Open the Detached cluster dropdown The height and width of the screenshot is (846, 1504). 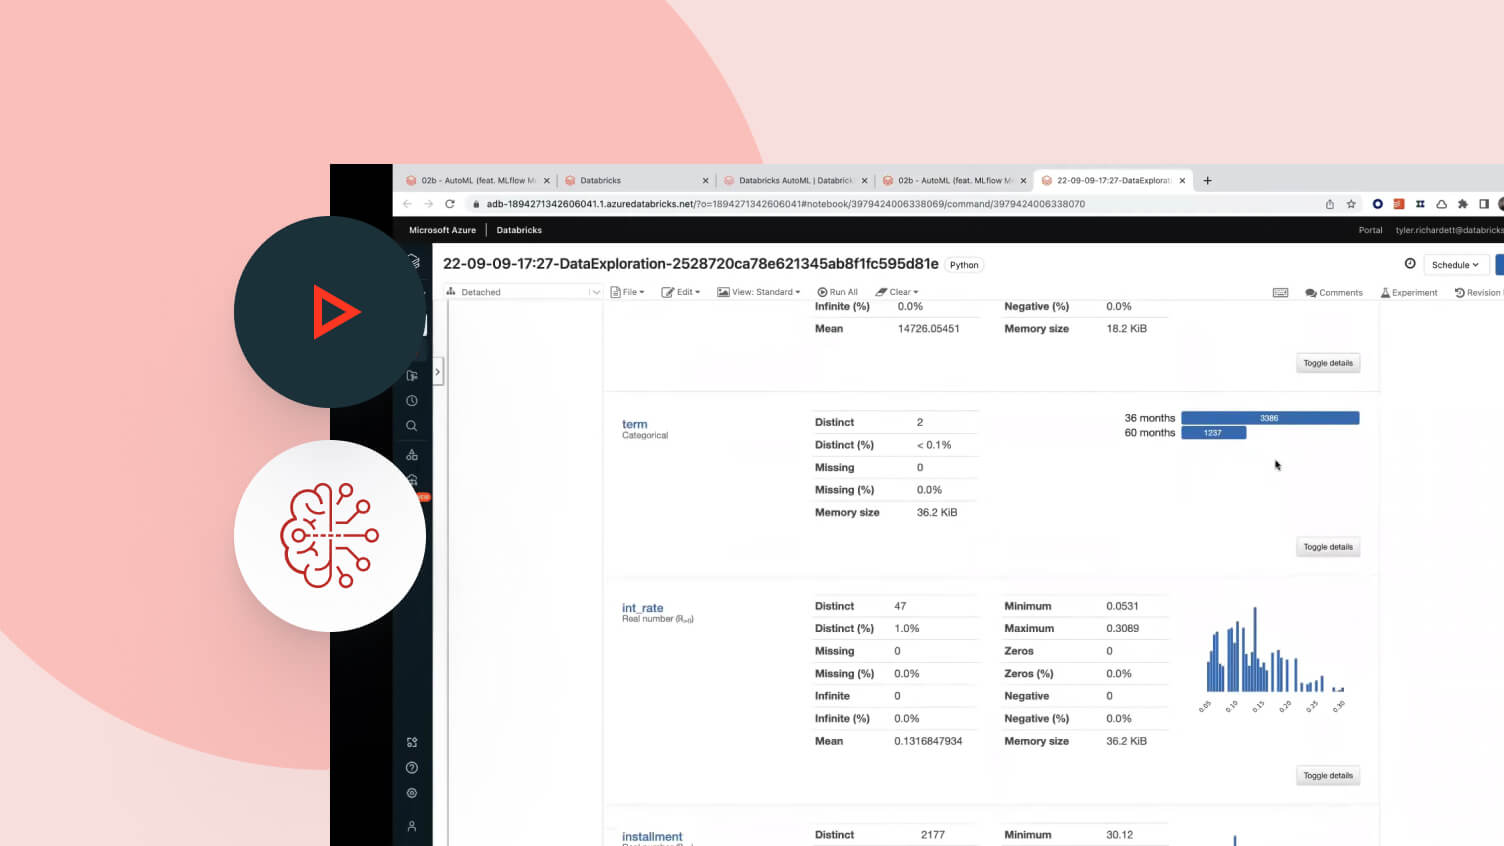click(523, 292)
